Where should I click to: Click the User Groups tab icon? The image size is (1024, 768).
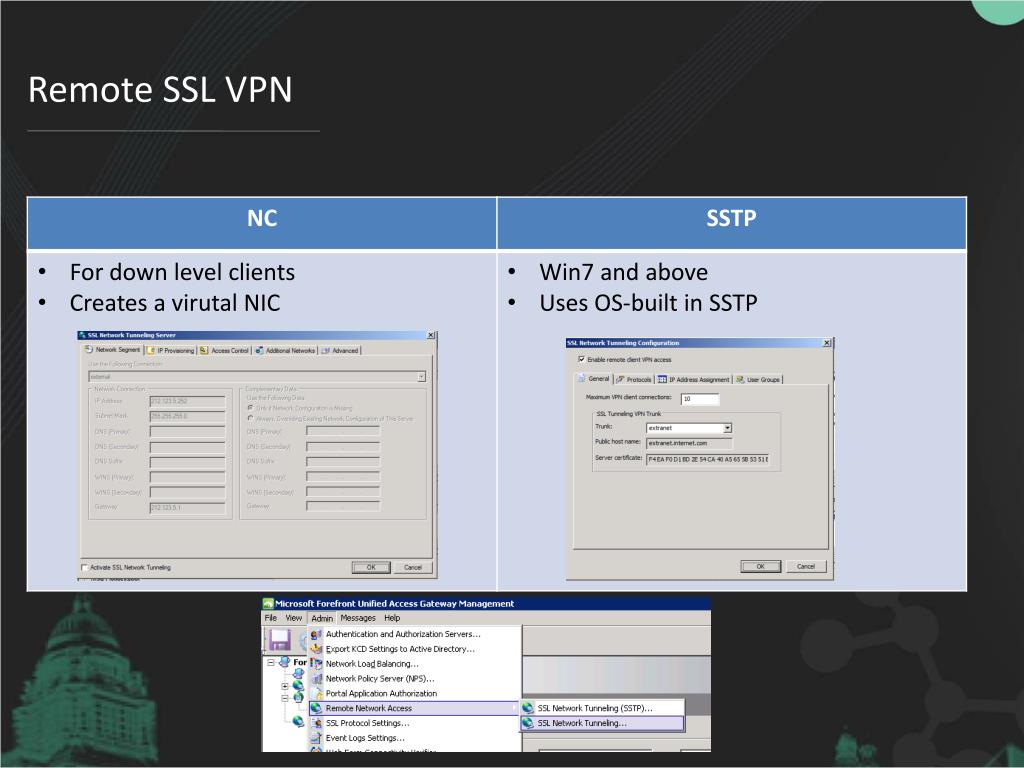click(x=740, y=379)
